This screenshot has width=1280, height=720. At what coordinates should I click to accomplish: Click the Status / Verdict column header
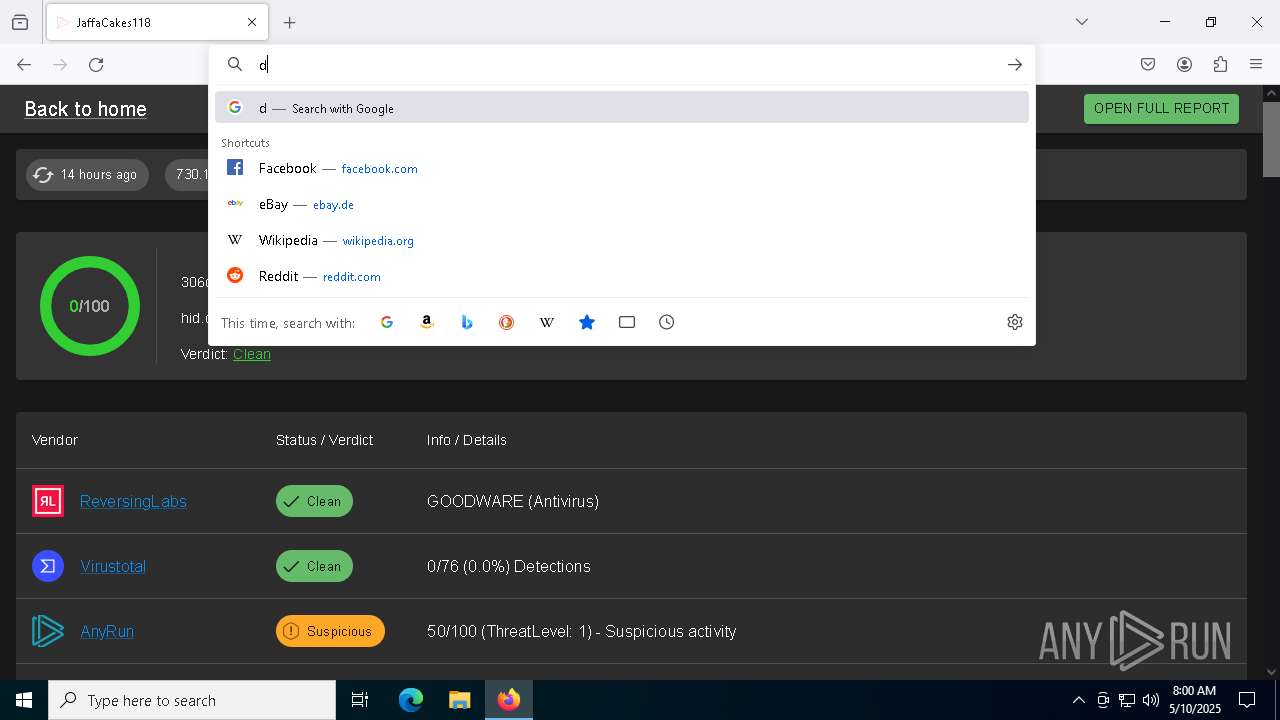[324, 440]
